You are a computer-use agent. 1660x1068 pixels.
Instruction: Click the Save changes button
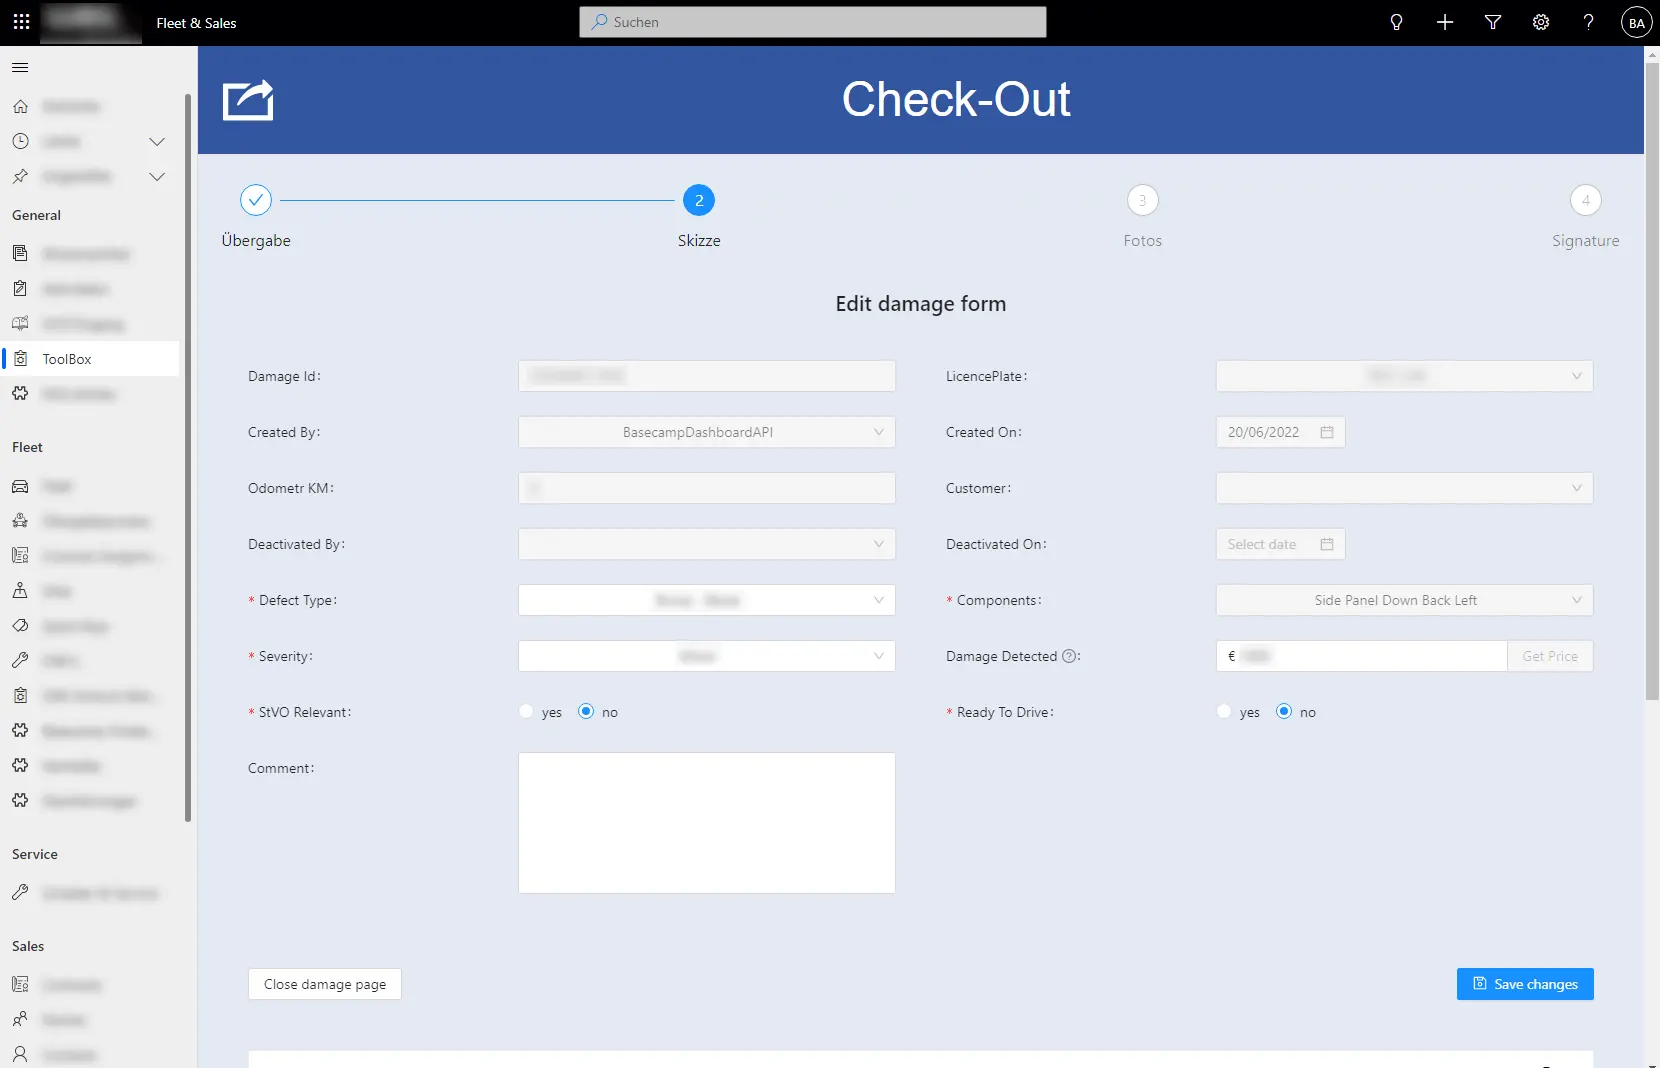(x=1524, y=984)
